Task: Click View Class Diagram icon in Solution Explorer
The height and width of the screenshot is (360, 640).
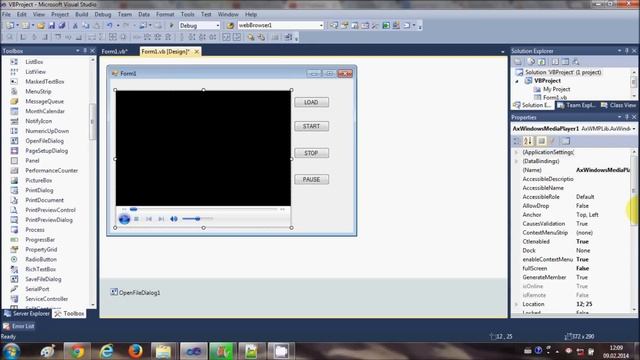Action: pos(576,62)
